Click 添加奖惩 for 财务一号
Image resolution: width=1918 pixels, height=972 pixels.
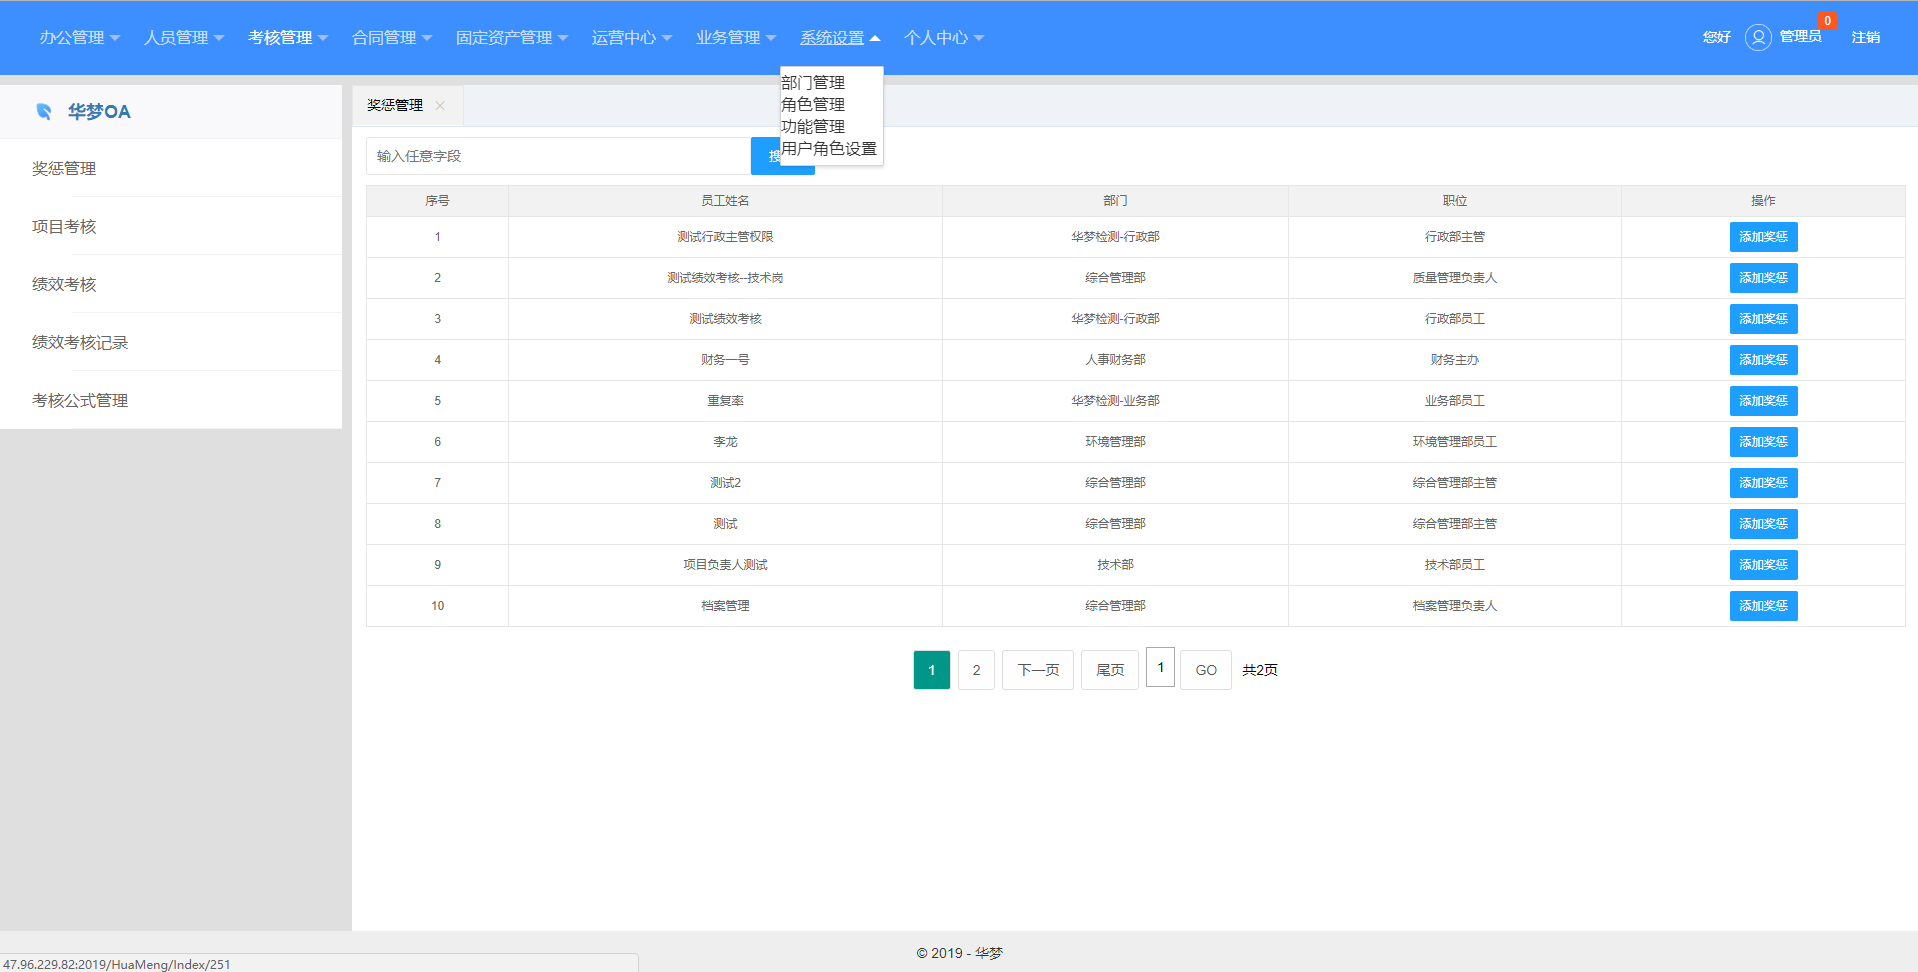pyautogui.click(x=1762, y=359)
